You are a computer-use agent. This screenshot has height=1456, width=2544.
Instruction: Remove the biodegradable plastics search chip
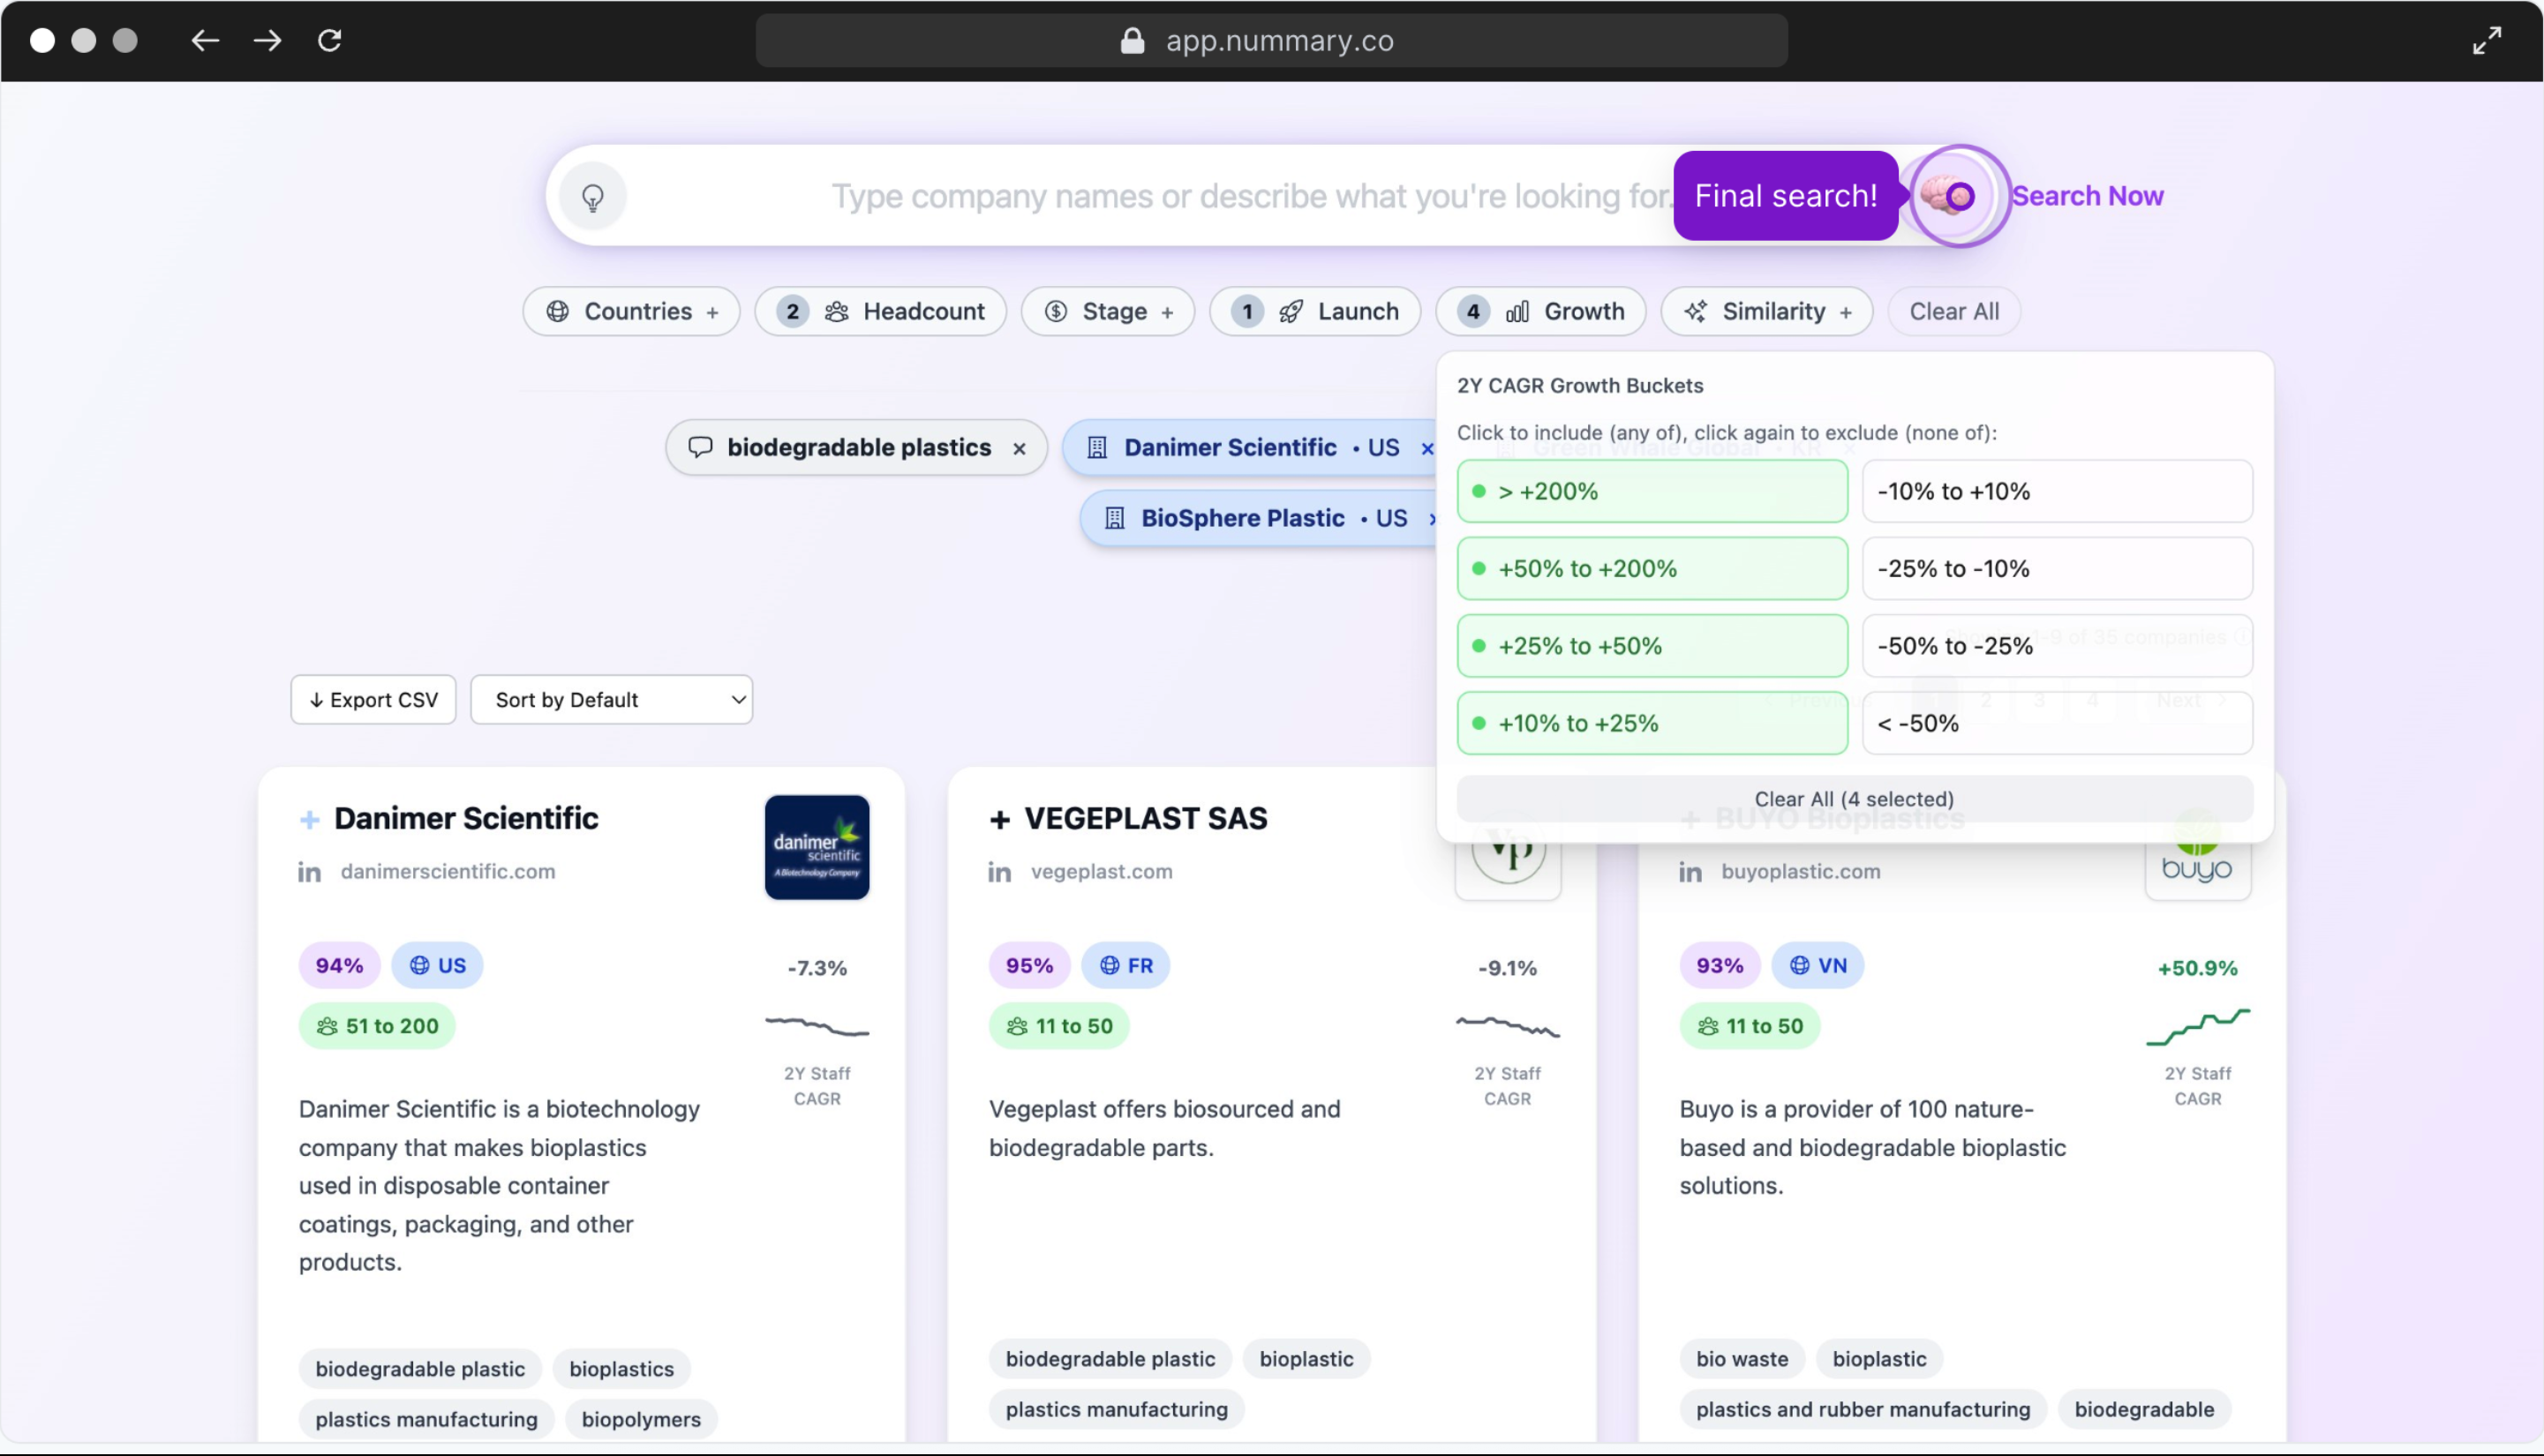pos(1019,449)
